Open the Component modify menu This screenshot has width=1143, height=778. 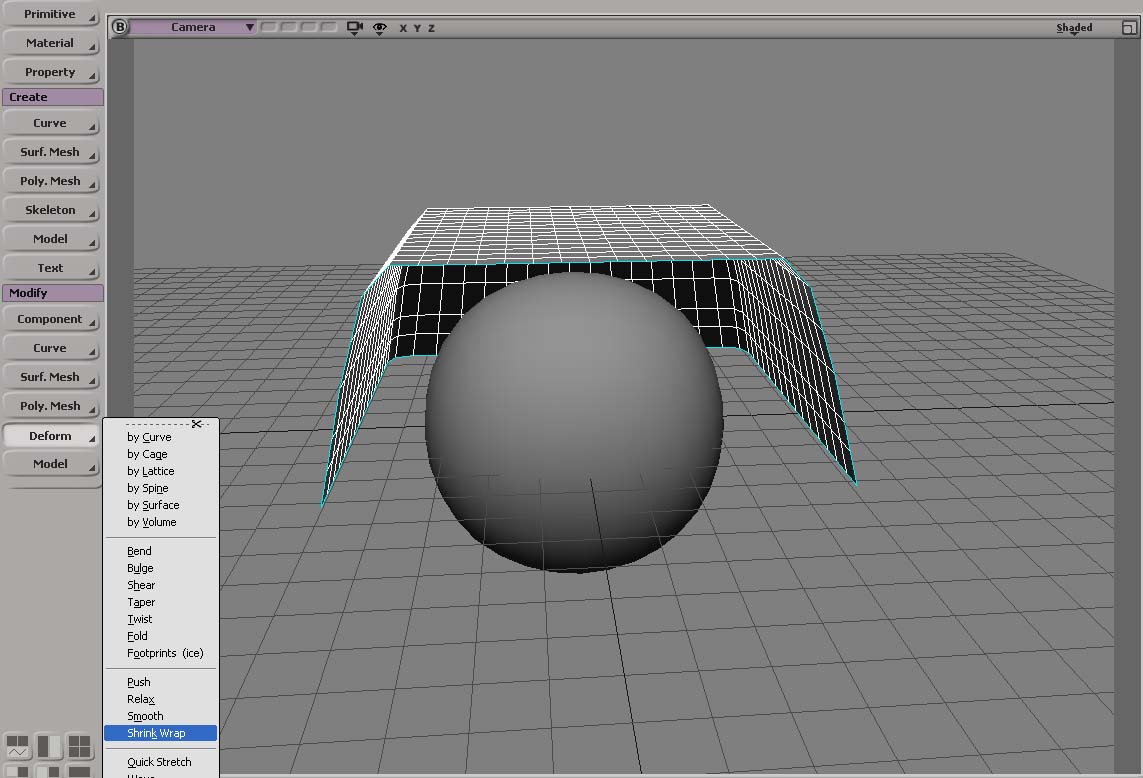(x=50, y=319)
